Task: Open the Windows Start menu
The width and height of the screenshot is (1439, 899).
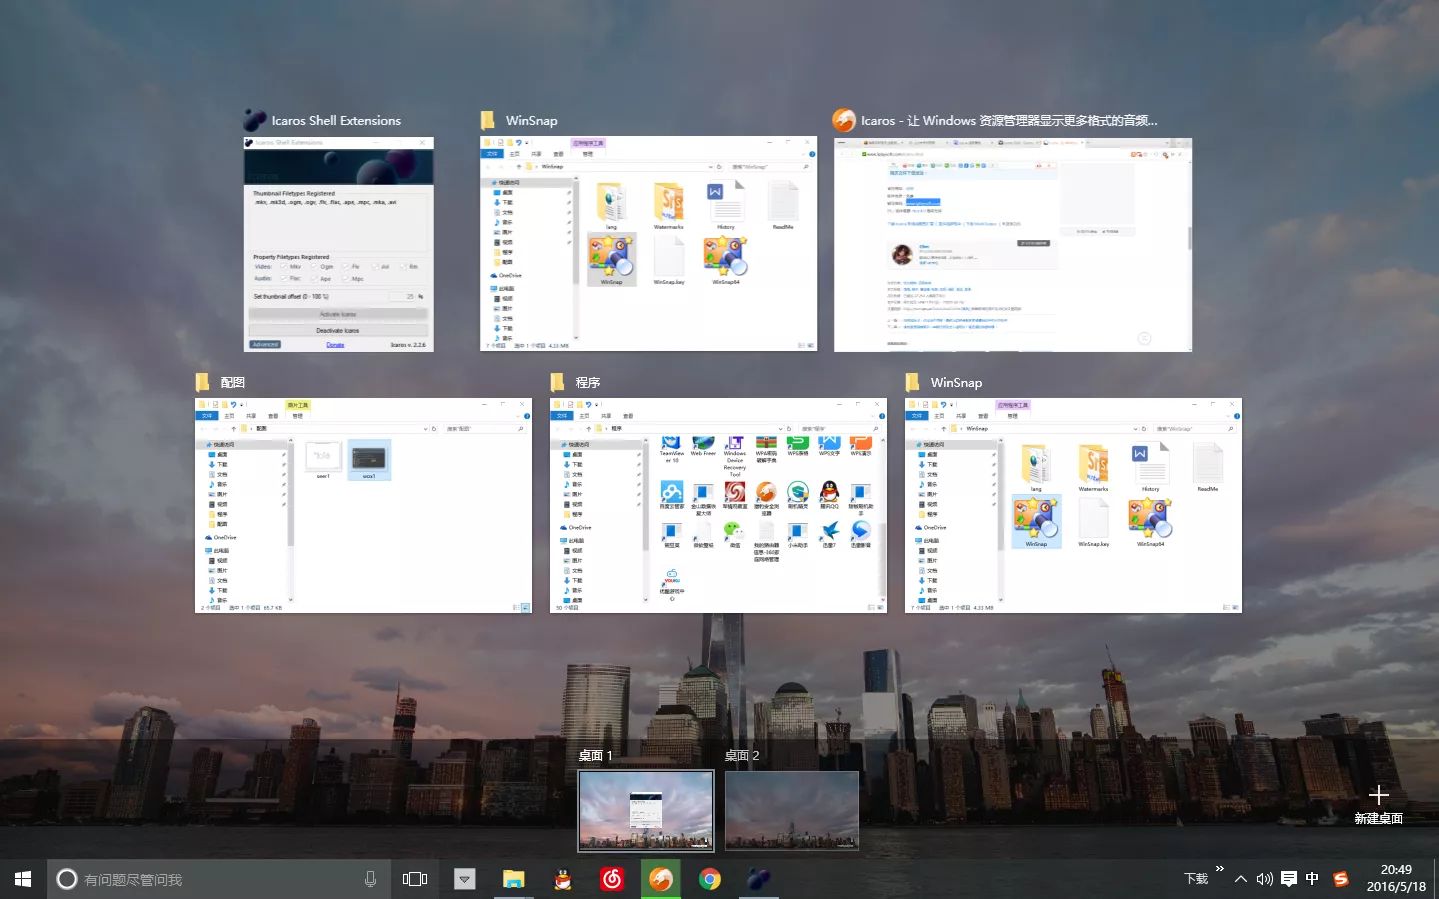Action: [23, 879]
